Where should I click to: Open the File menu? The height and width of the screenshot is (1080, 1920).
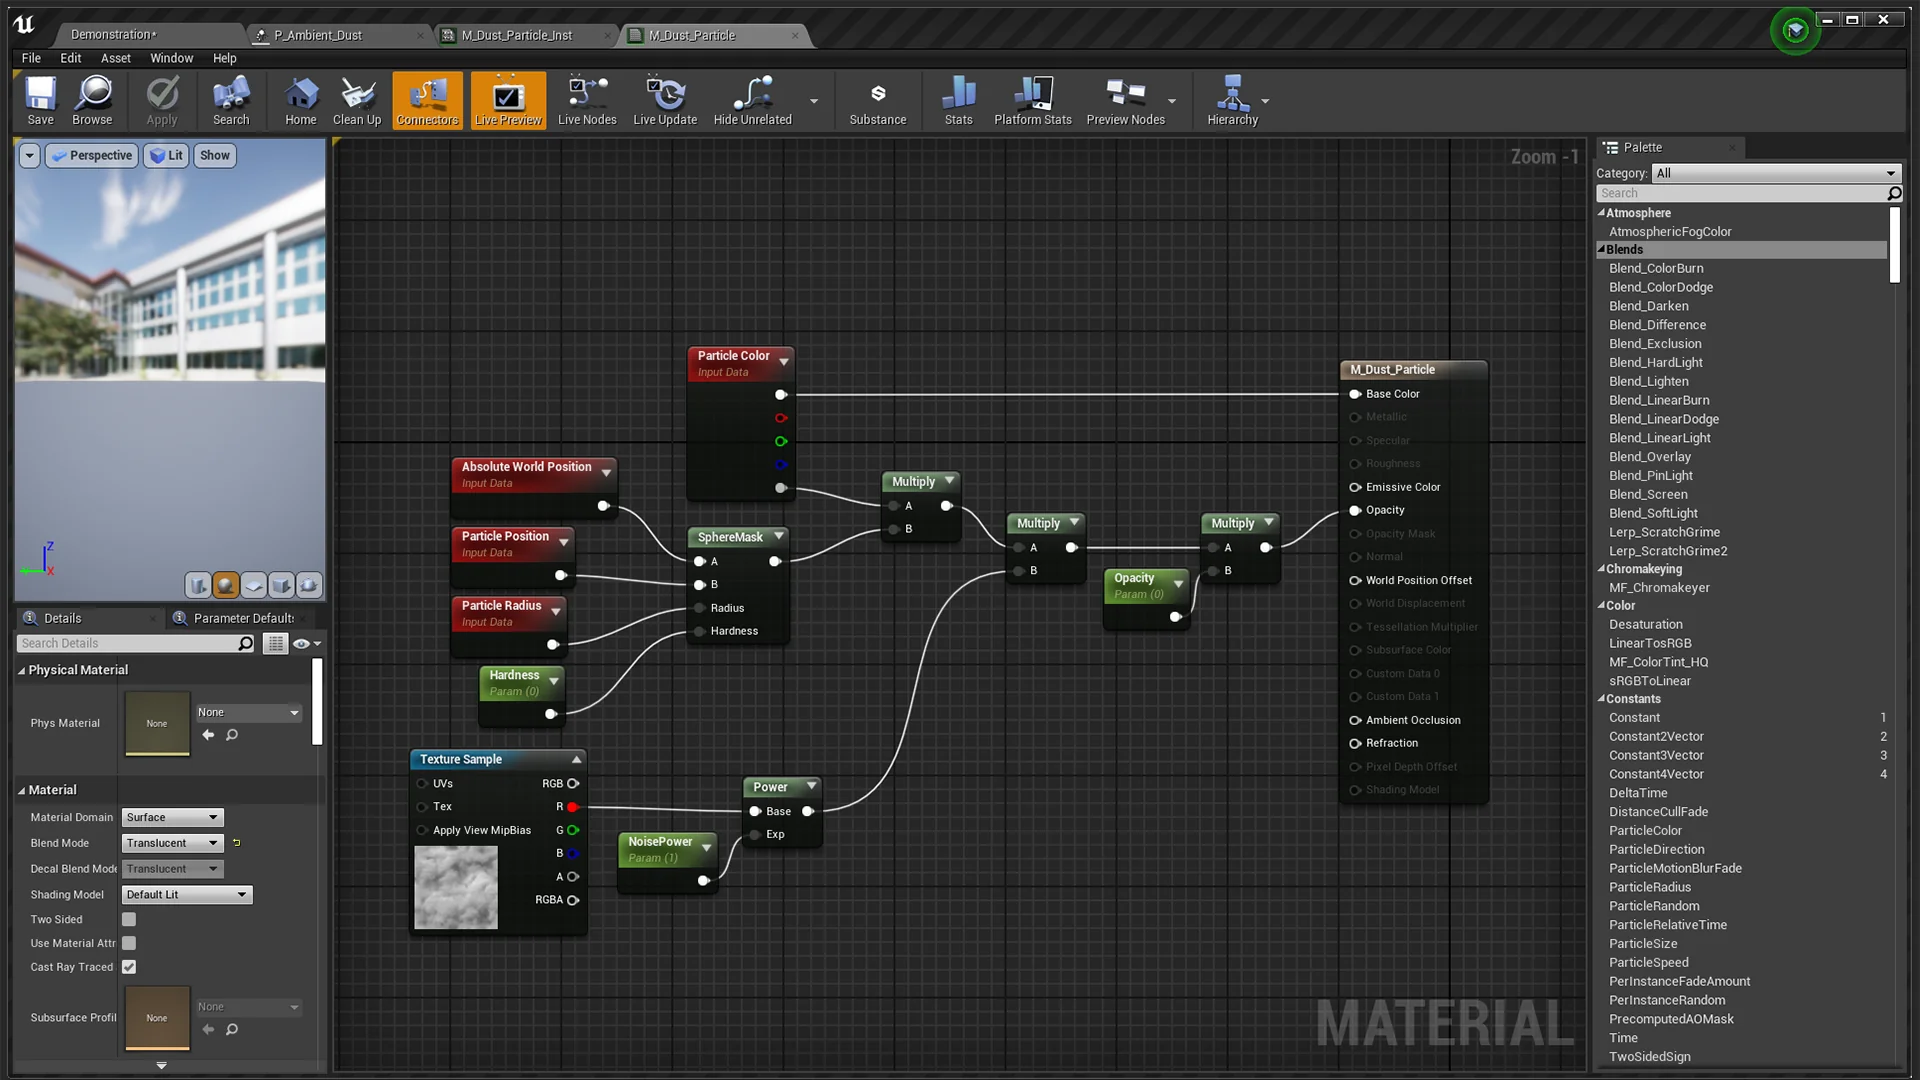click(31, 58)
